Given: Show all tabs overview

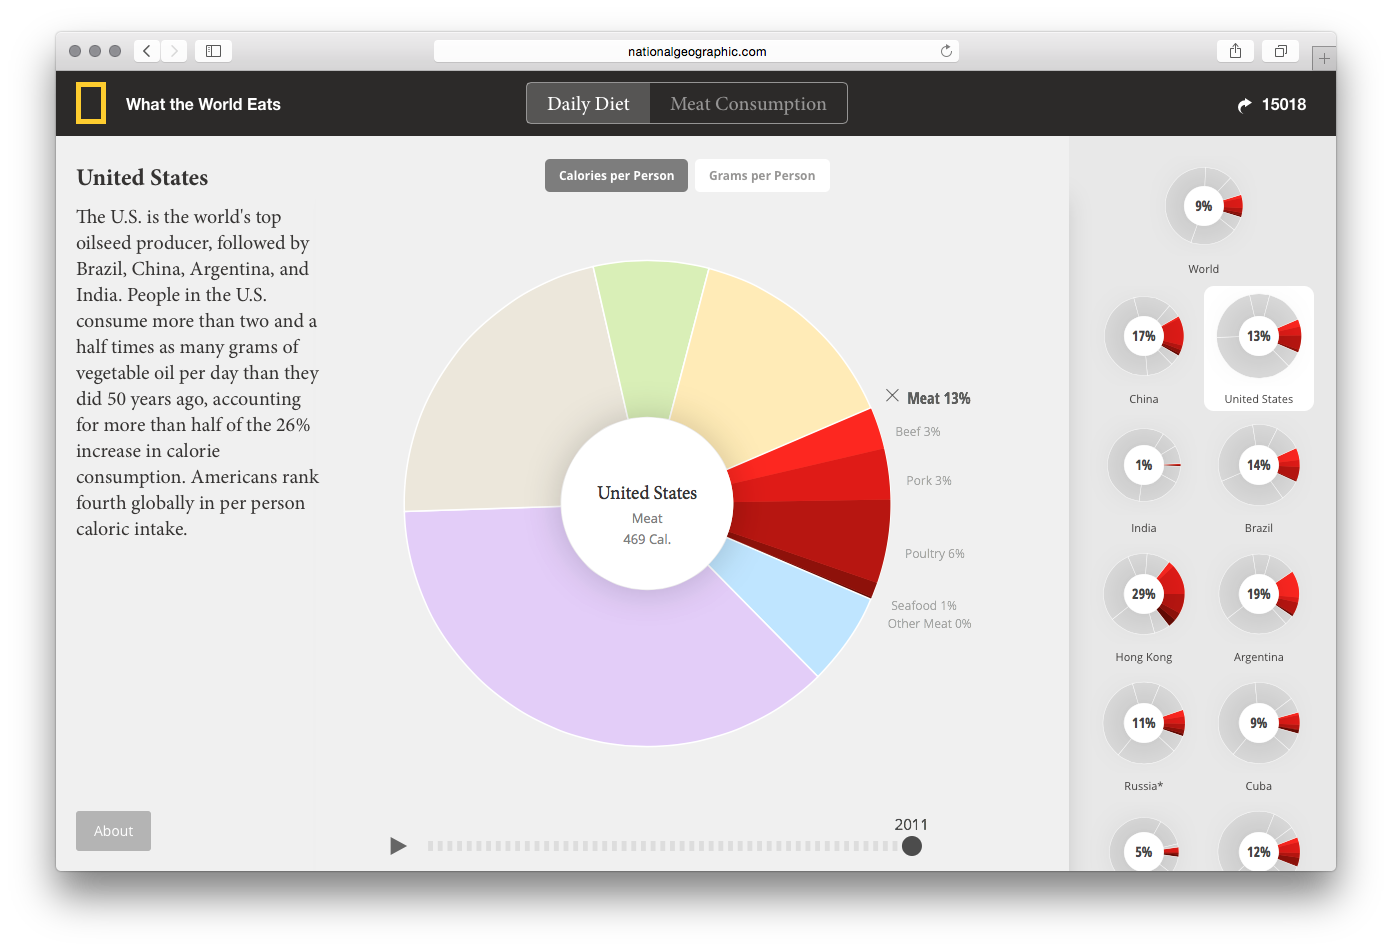Looking at the screenshot, I should tap(1280, 51).
